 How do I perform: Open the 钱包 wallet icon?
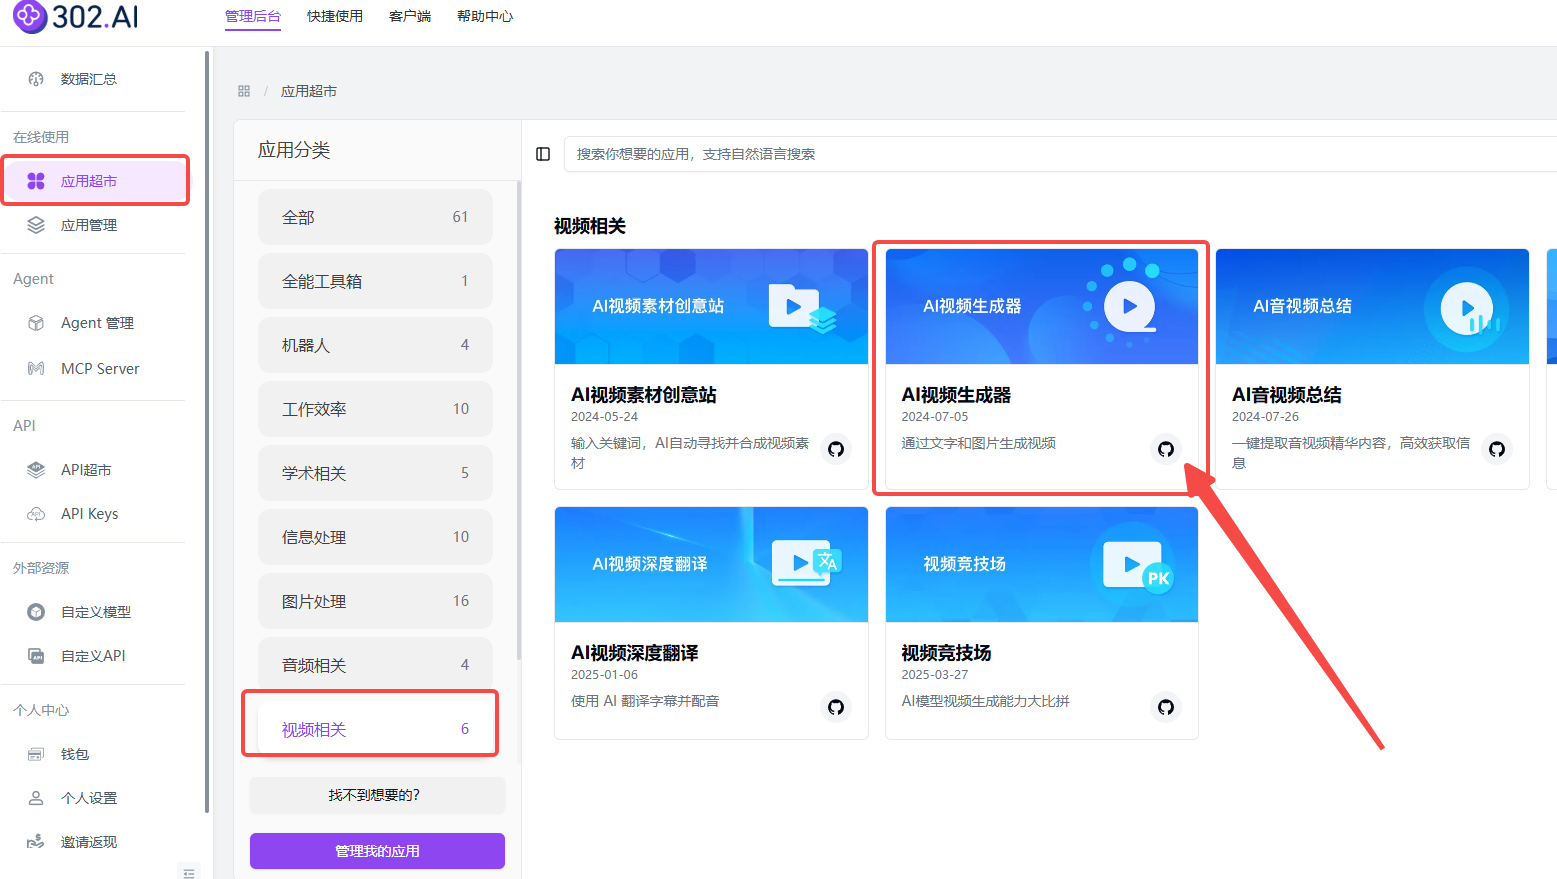(x=36, y=754)
